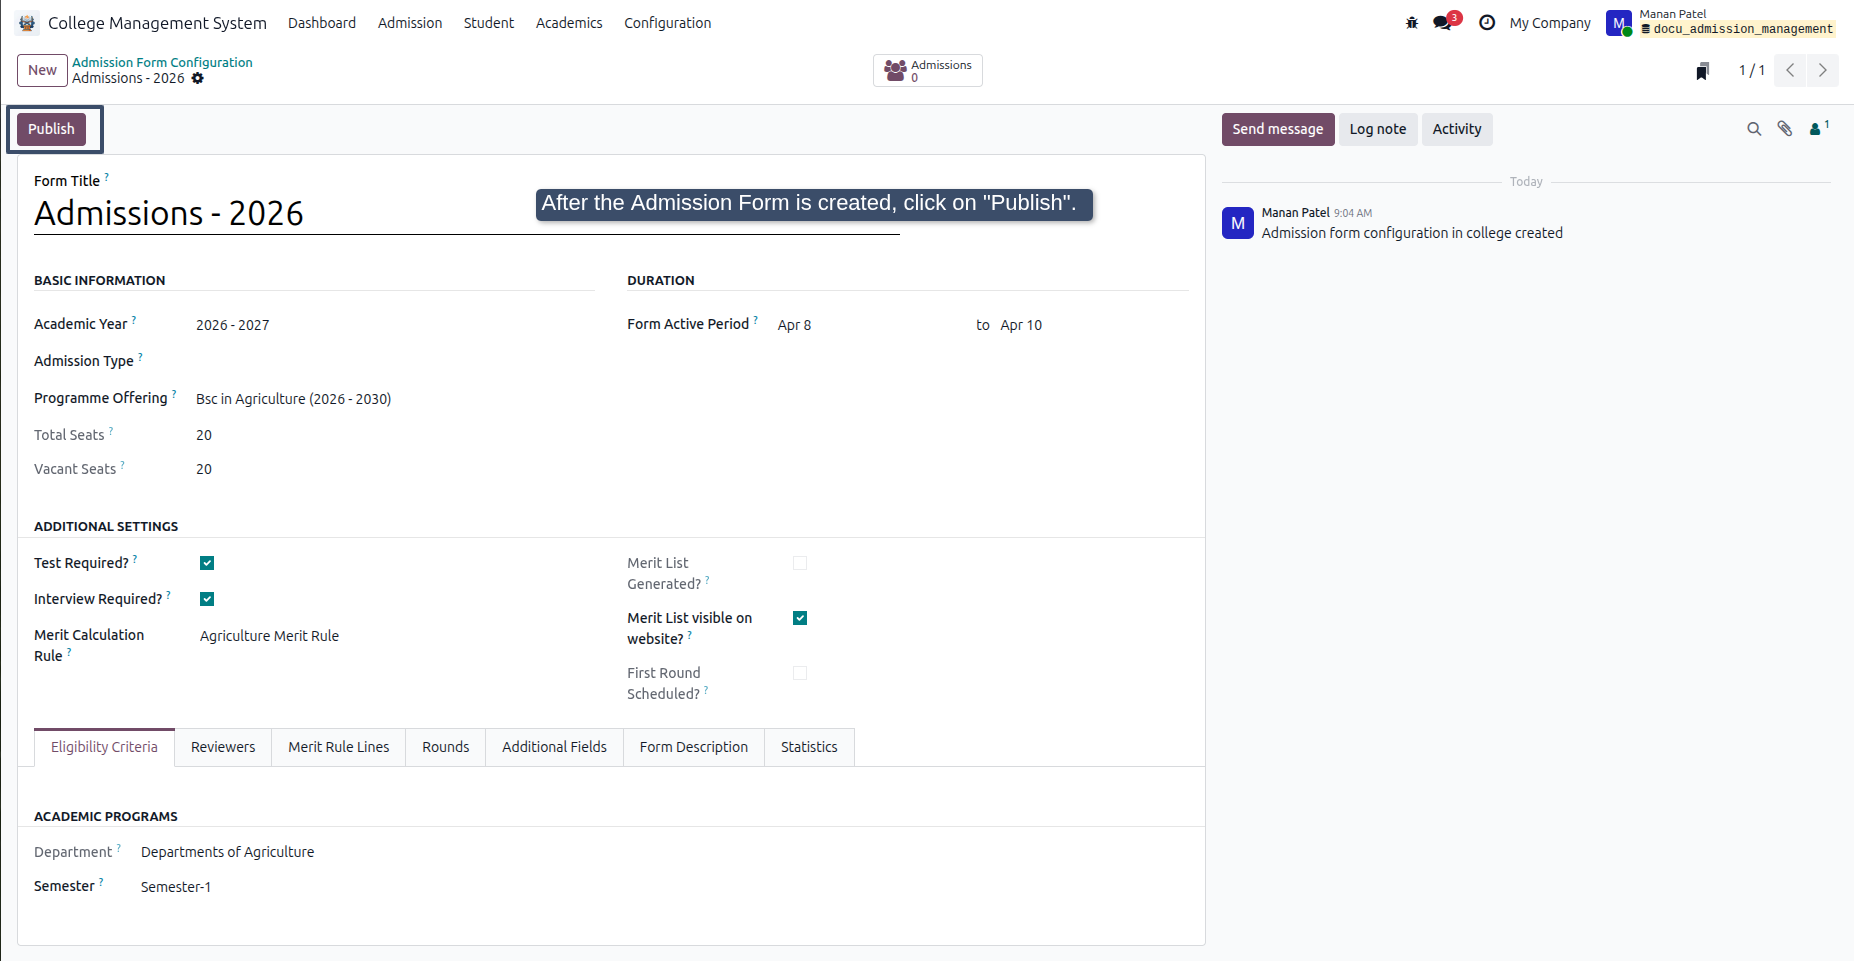Open the Academic Year dropdown field
The width and height of the screenshot is (1854, 961).
coord(394,325)
